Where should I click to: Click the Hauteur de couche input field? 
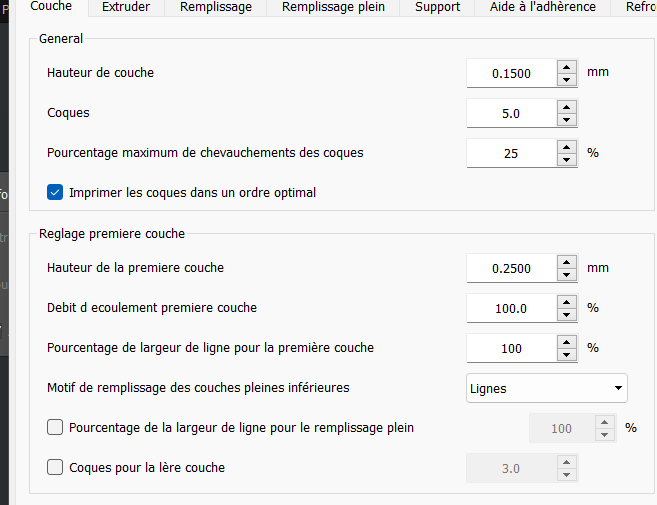(x=511, y=73)
